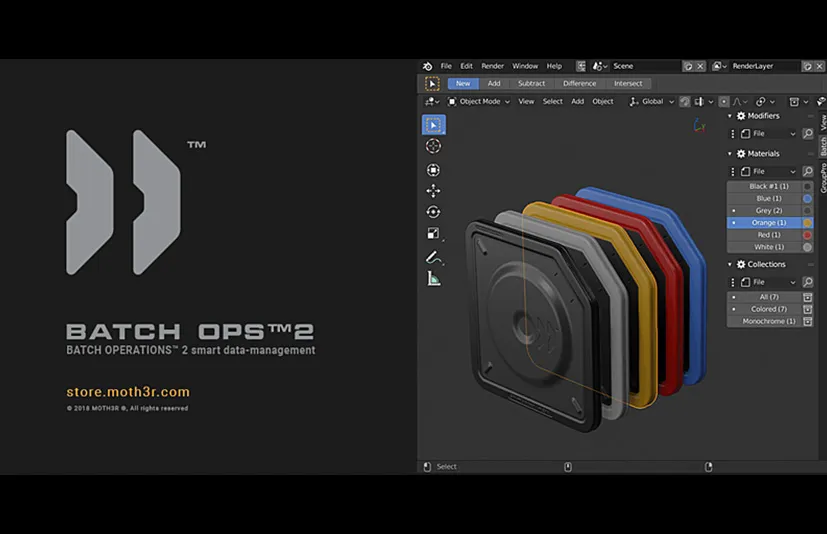Click search icon in Modifiers panel
This screenshot has height=534, width=827.
click(807, 134)
